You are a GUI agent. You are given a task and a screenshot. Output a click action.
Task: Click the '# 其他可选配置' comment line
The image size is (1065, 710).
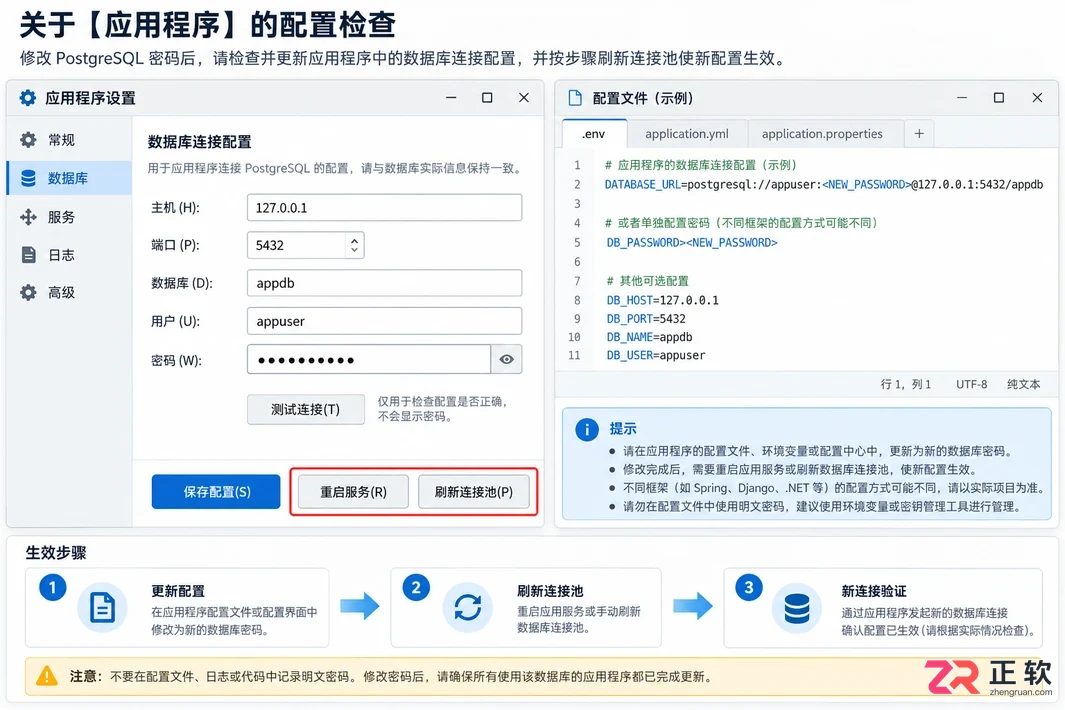pyautogui.click(x=647, y=281)
